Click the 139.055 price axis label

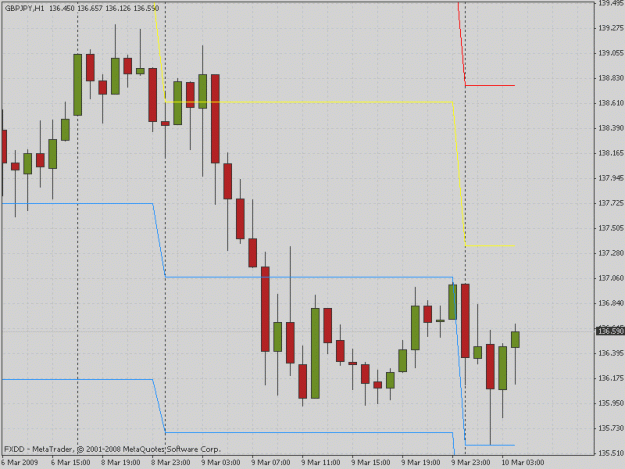tap(611, 53)
